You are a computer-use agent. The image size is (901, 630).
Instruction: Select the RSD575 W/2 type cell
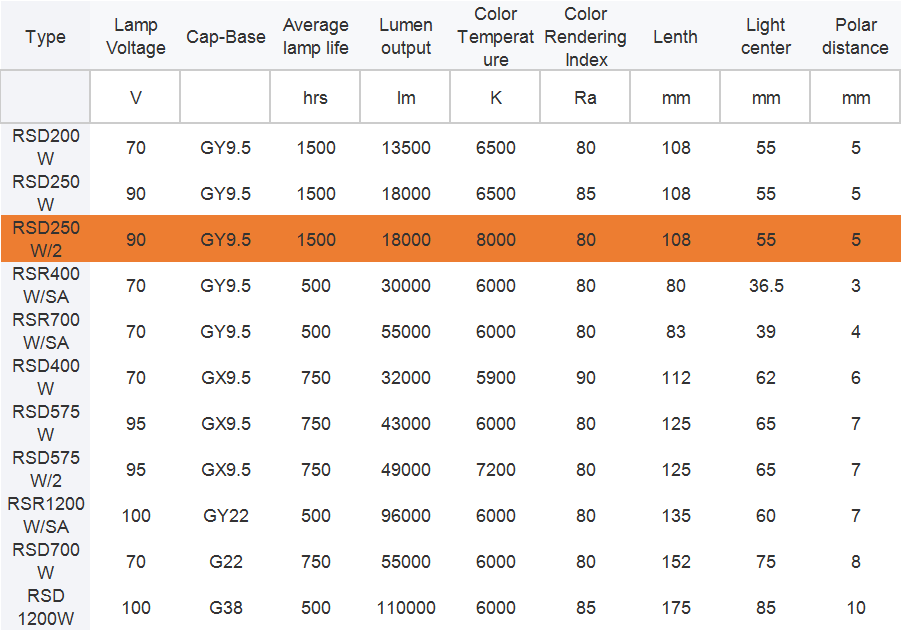click(x=45, y=469)
